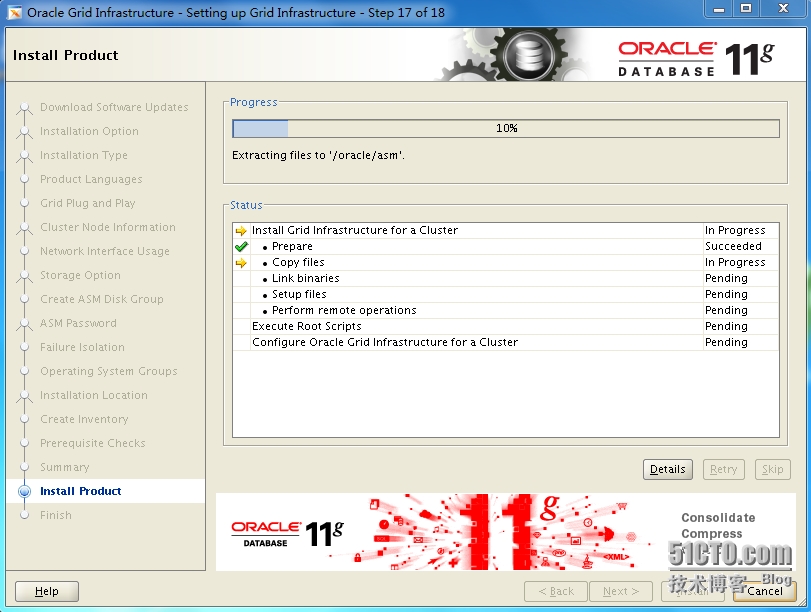Image resolution: width=811 pixels, height=612 pixels.
Task: Select 'Perform remote operations' status row
Action: [506, 310]
